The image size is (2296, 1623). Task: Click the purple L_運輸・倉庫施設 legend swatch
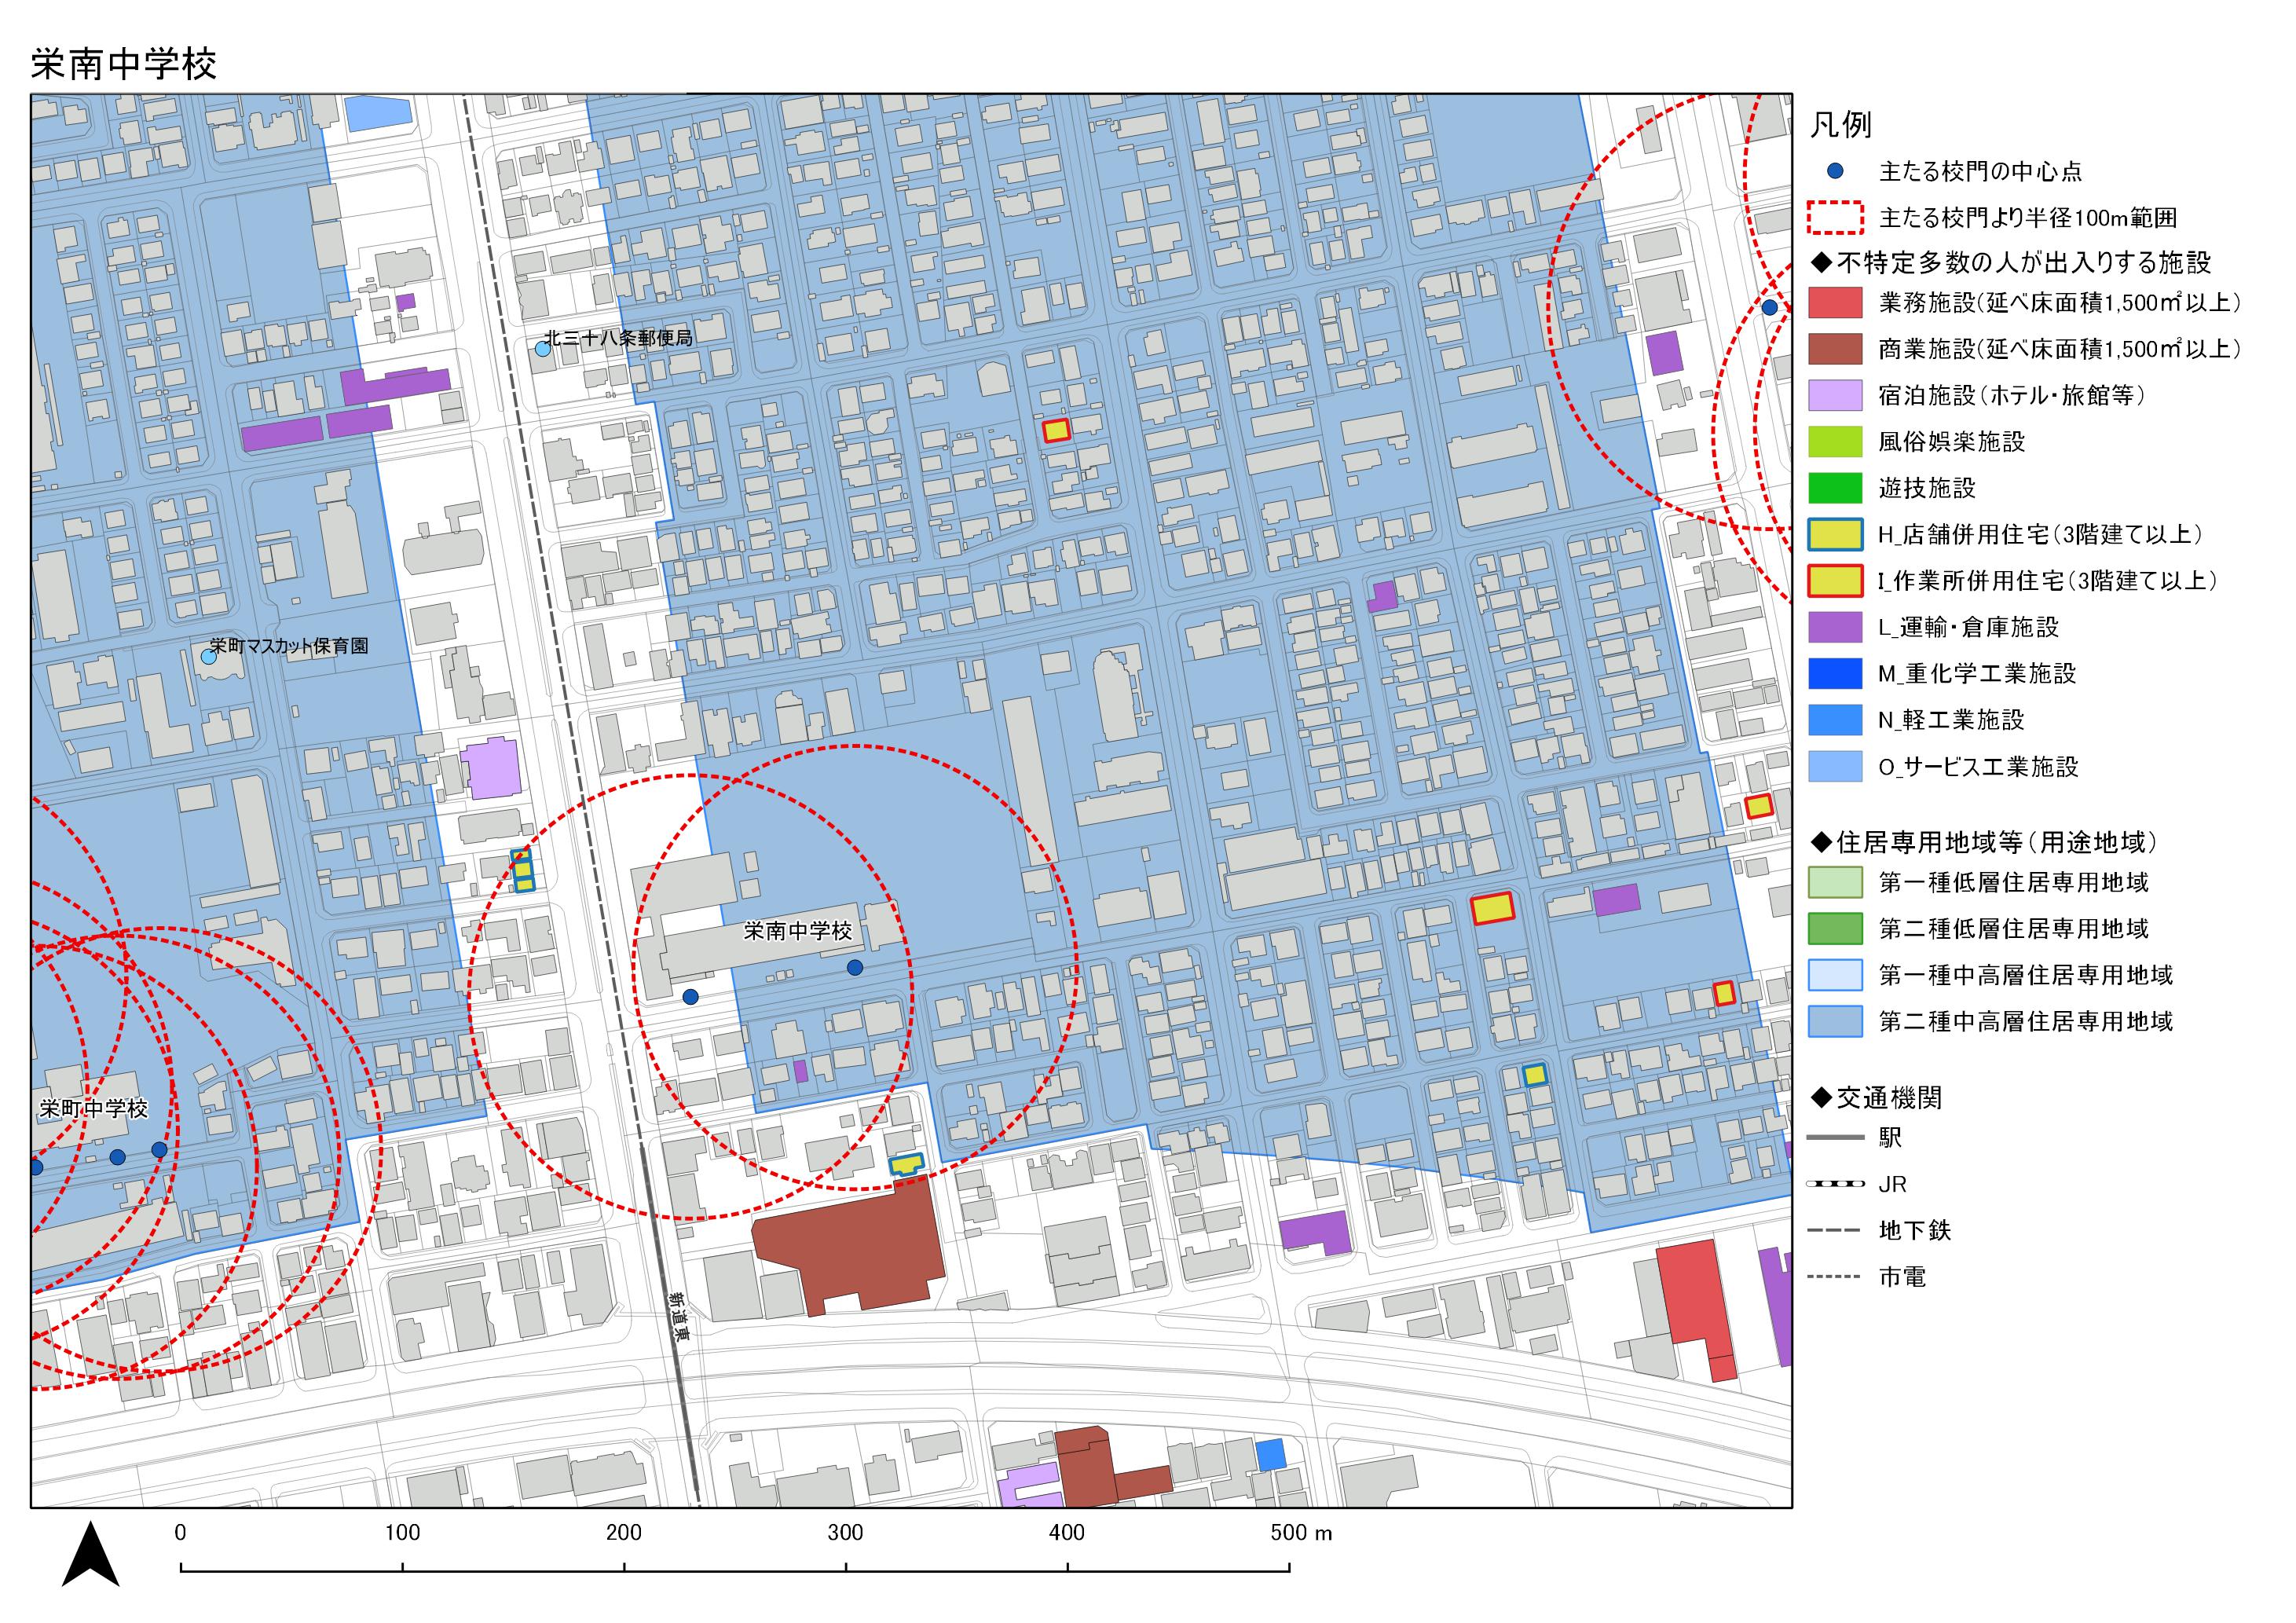[1835, 627]
